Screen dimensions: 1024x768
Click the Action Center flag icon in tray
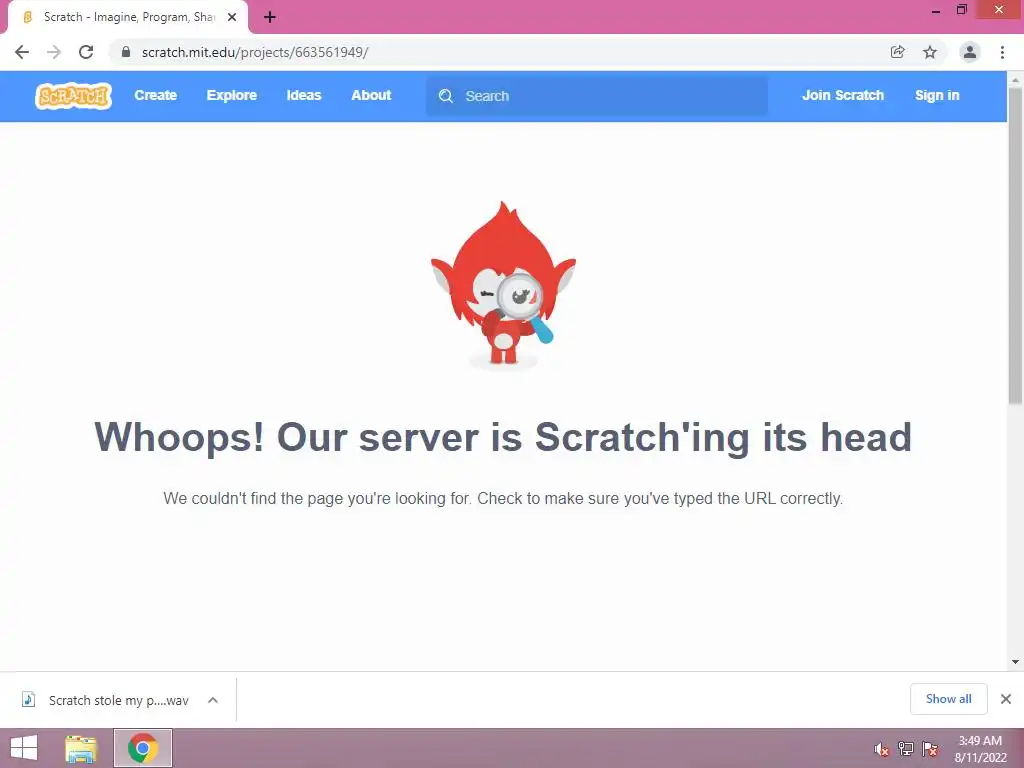[930, 749]
